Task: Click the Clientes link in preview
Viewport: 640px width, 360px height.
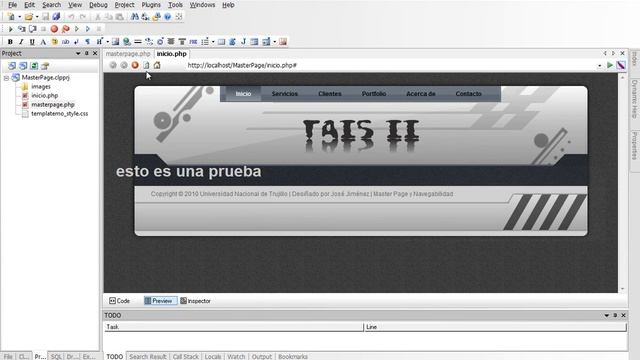Action: (330, 94)
